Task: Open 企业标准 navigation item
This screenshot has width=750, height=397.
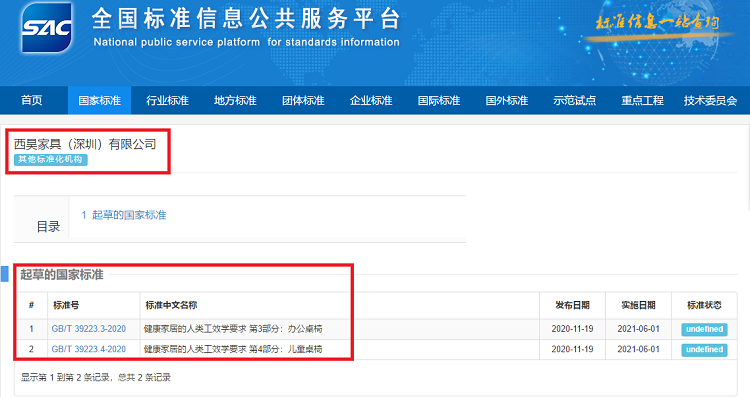Action: click(x=371, y=100)
